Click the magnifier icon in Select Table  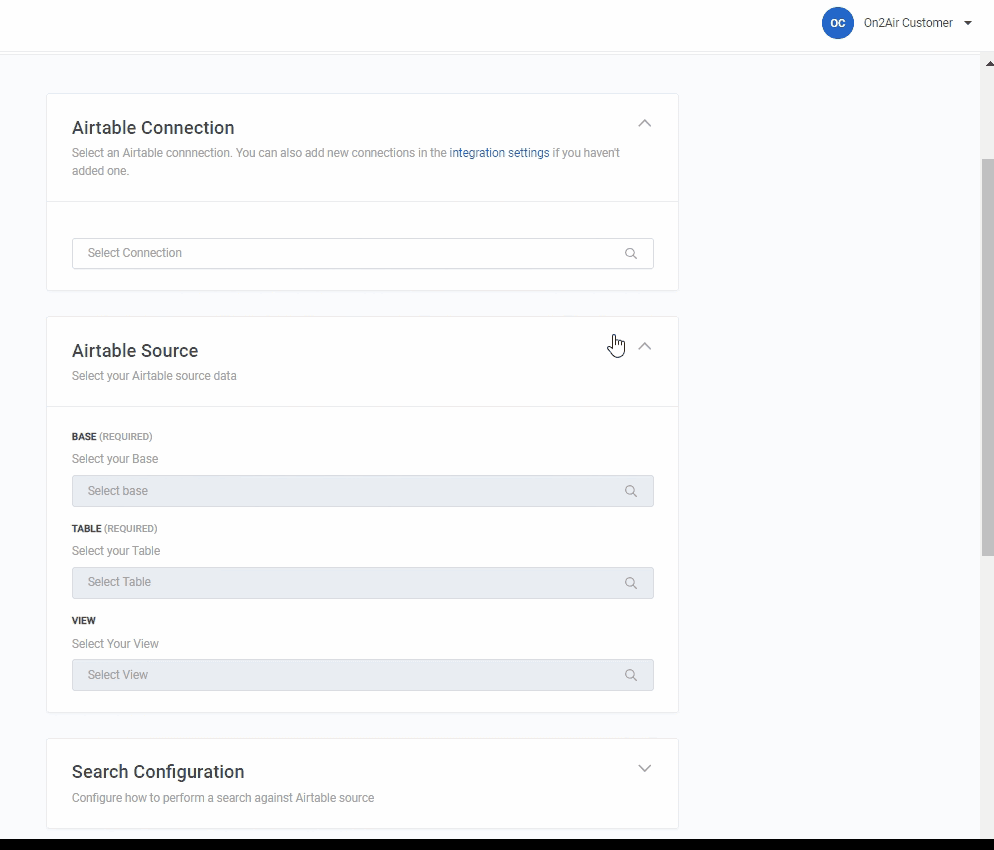pyautogui.click(x=631, y=582)
